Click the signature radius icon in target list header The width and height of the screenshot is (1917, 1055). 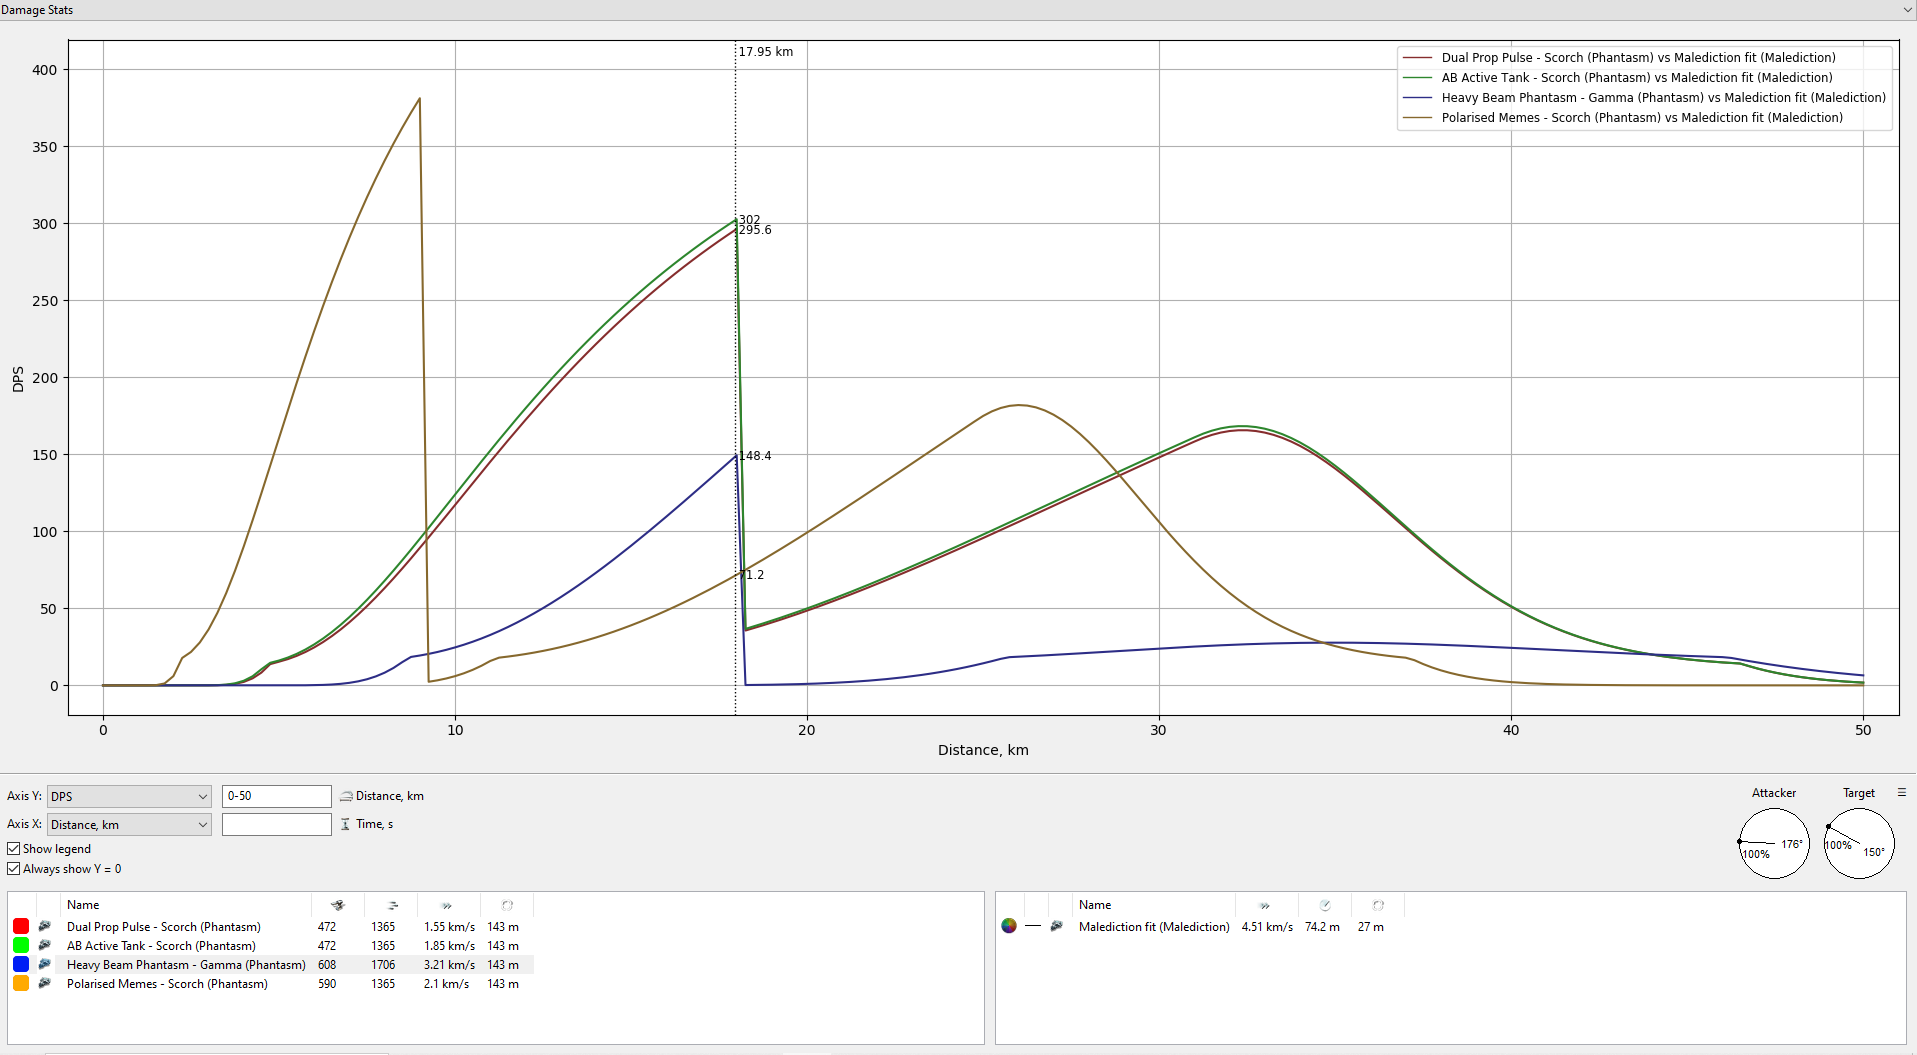[1325, 905]
